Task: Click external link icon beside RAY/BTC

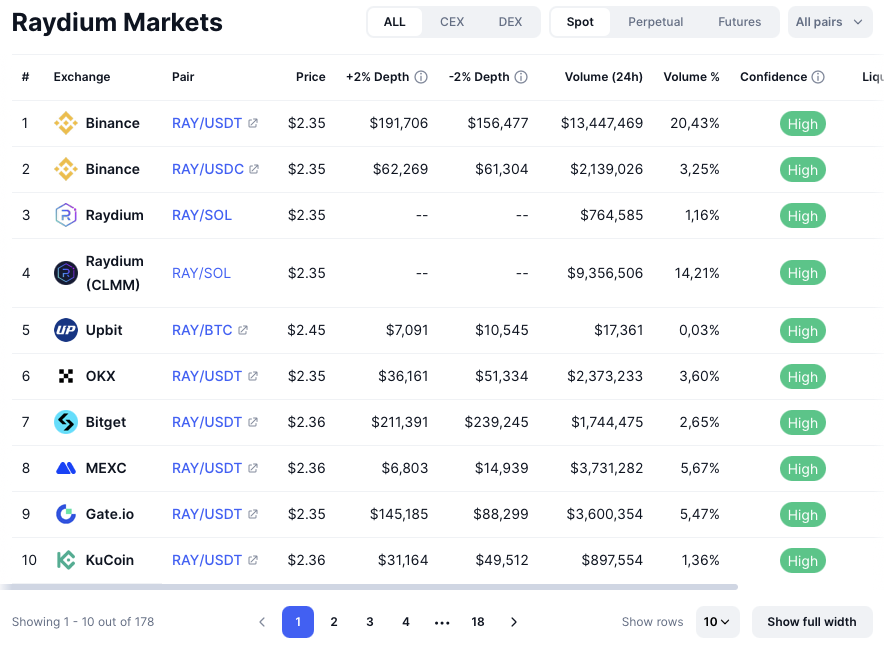Action: 243,330
